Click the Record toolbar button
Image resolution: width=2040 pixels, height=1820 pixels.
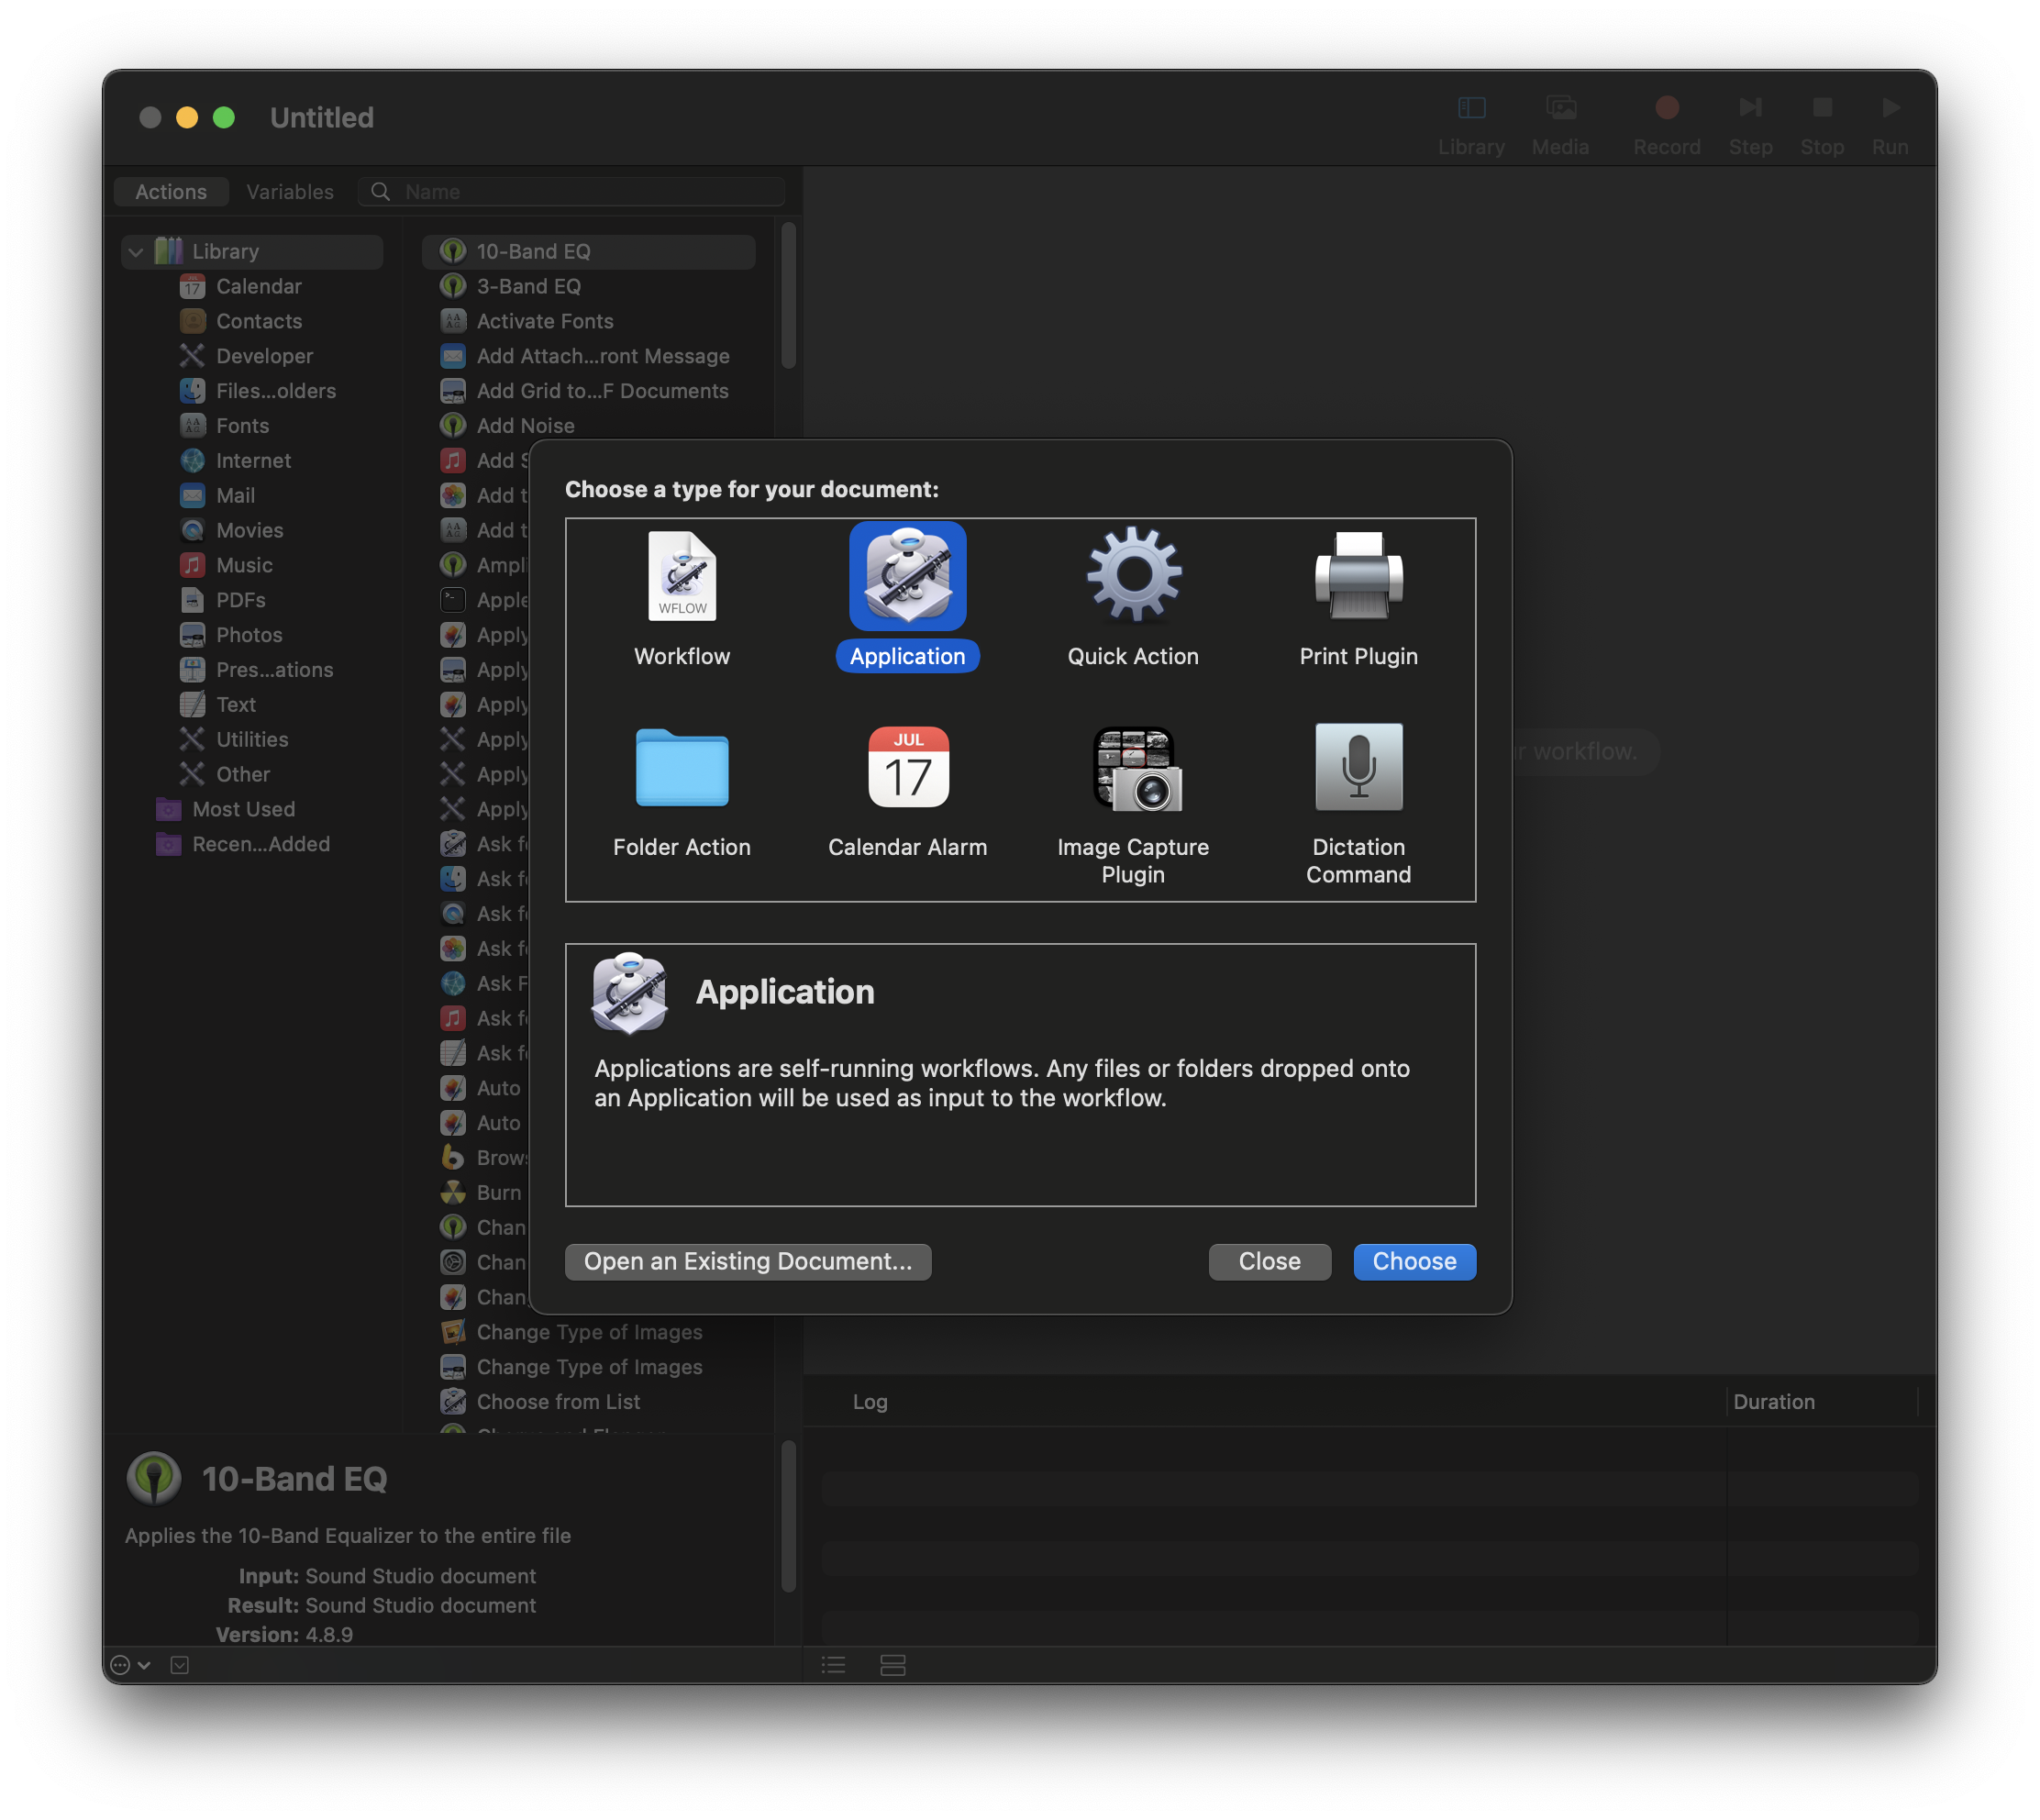click(1666, 125)
